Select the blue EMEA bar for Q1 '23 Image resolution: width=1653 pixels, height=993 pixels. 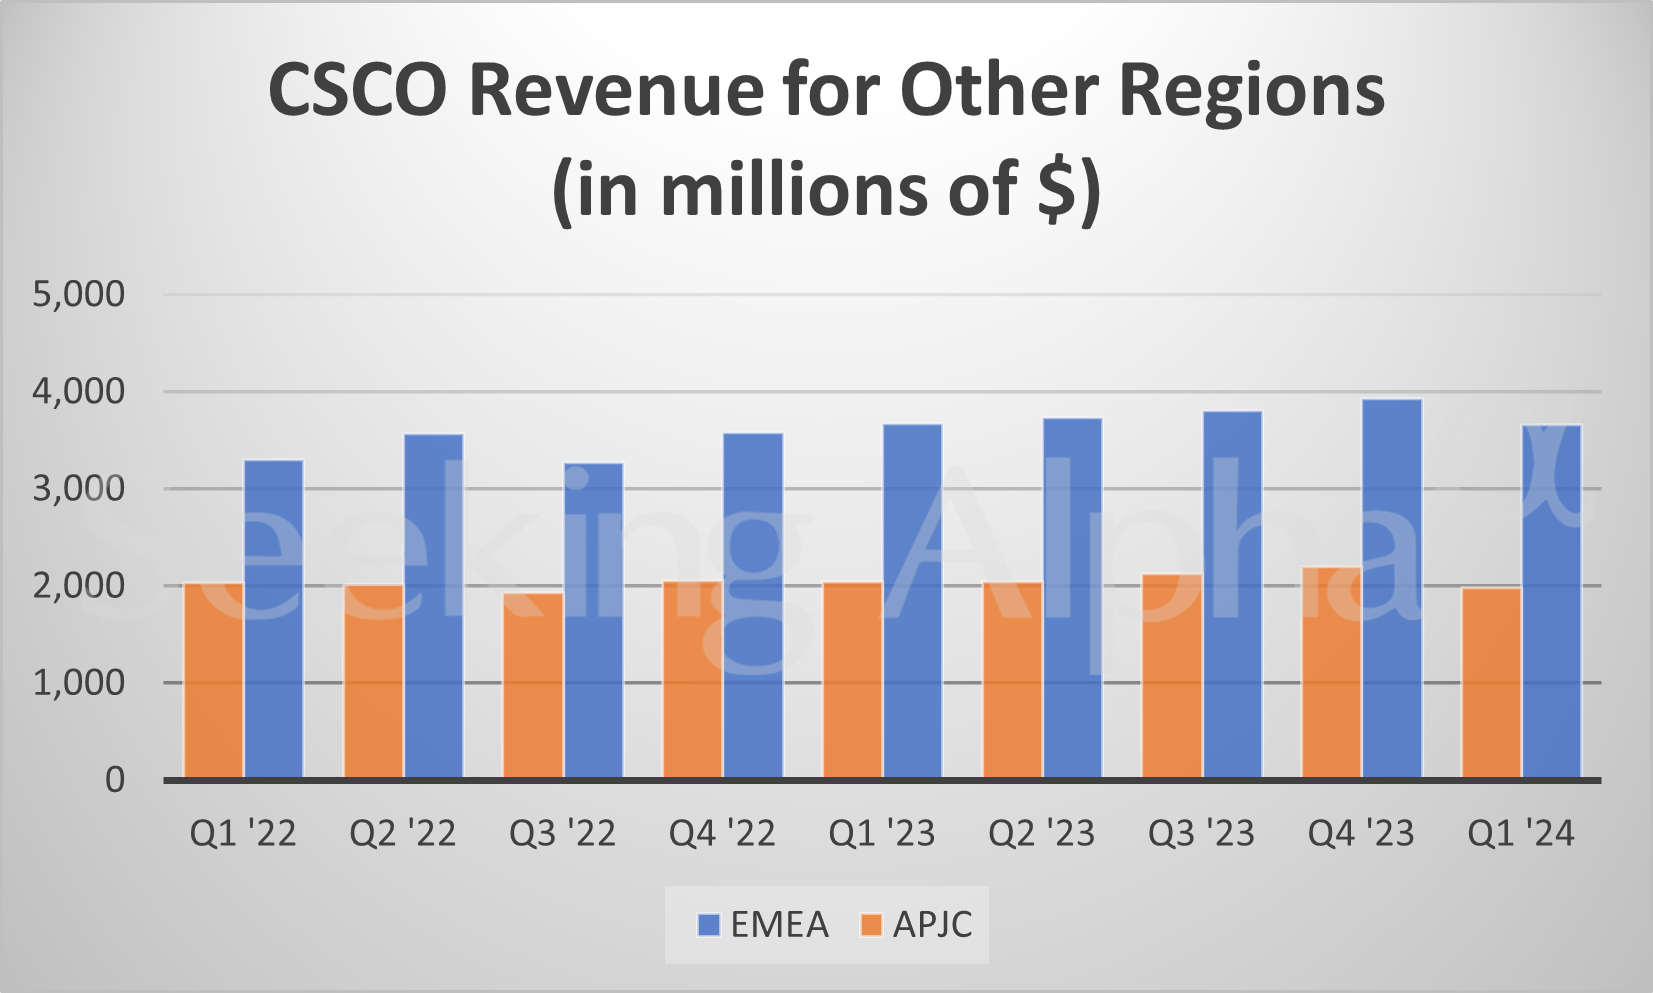click(912, 601)
